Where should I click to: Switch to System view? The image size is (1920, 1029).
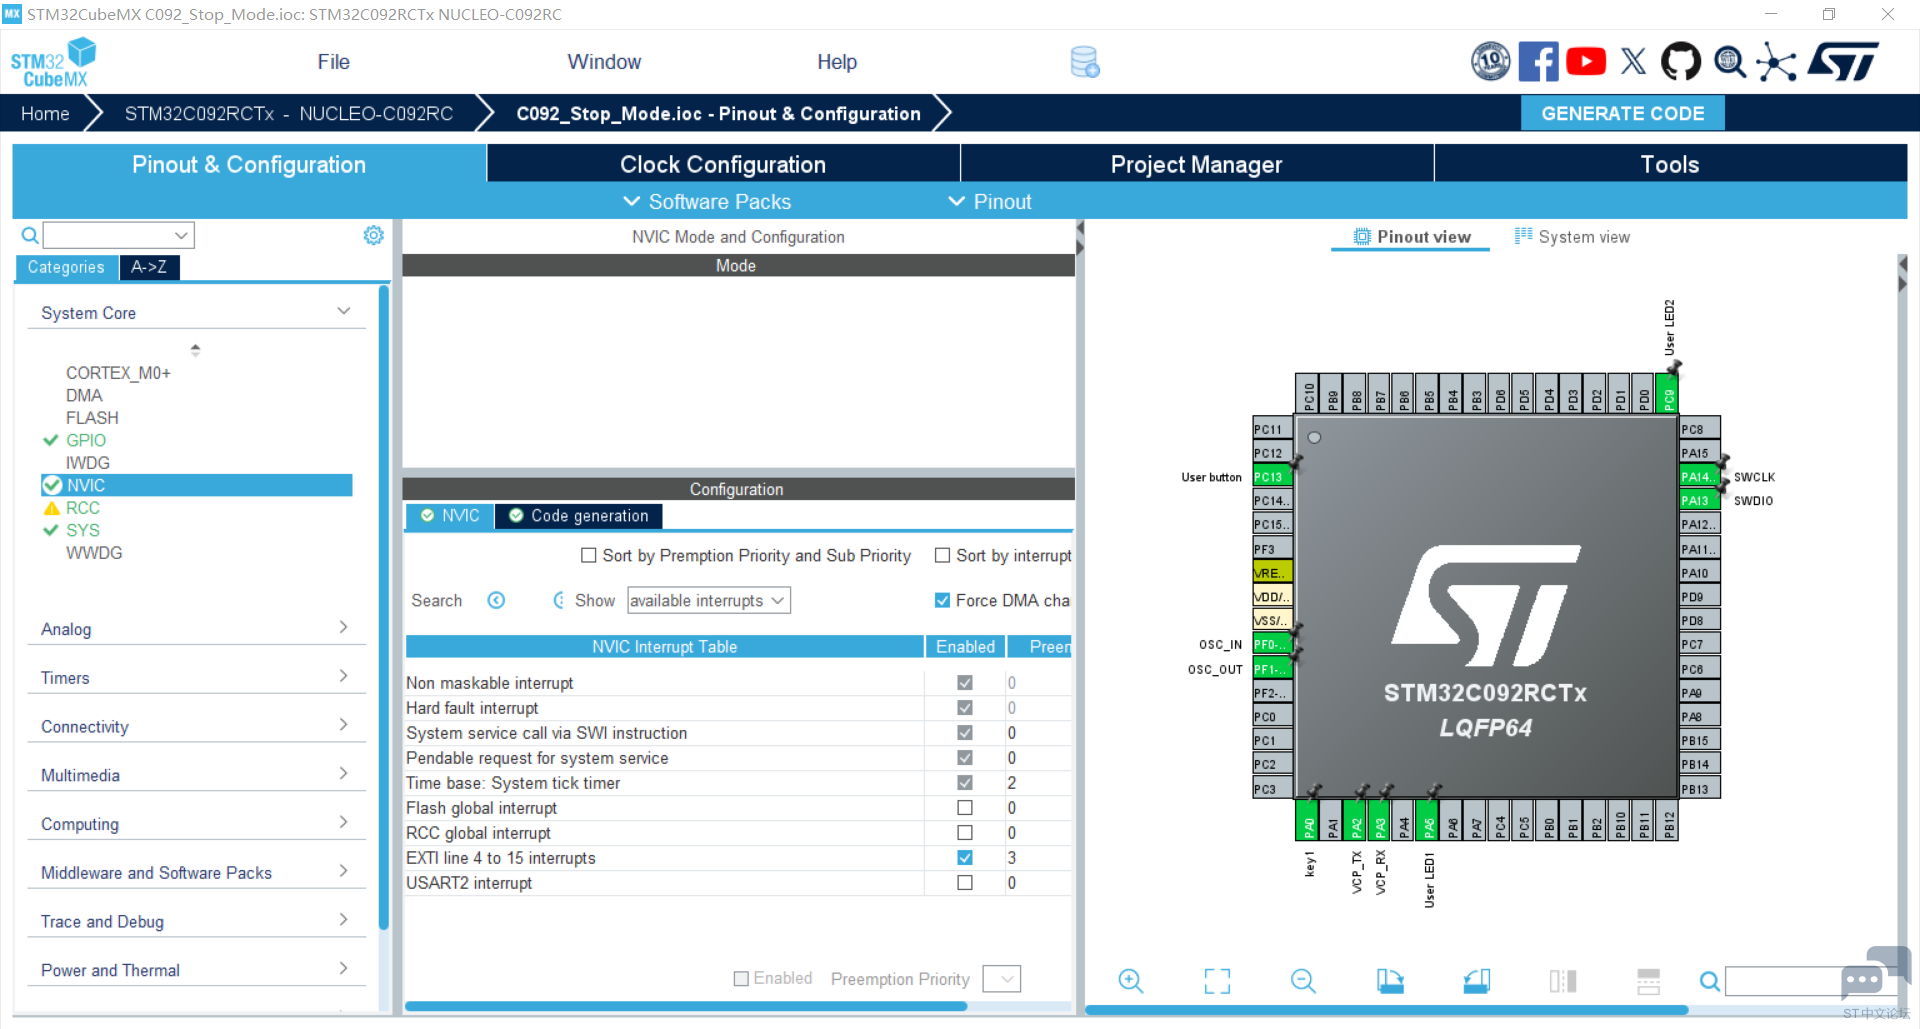[x=1572, y=237]
